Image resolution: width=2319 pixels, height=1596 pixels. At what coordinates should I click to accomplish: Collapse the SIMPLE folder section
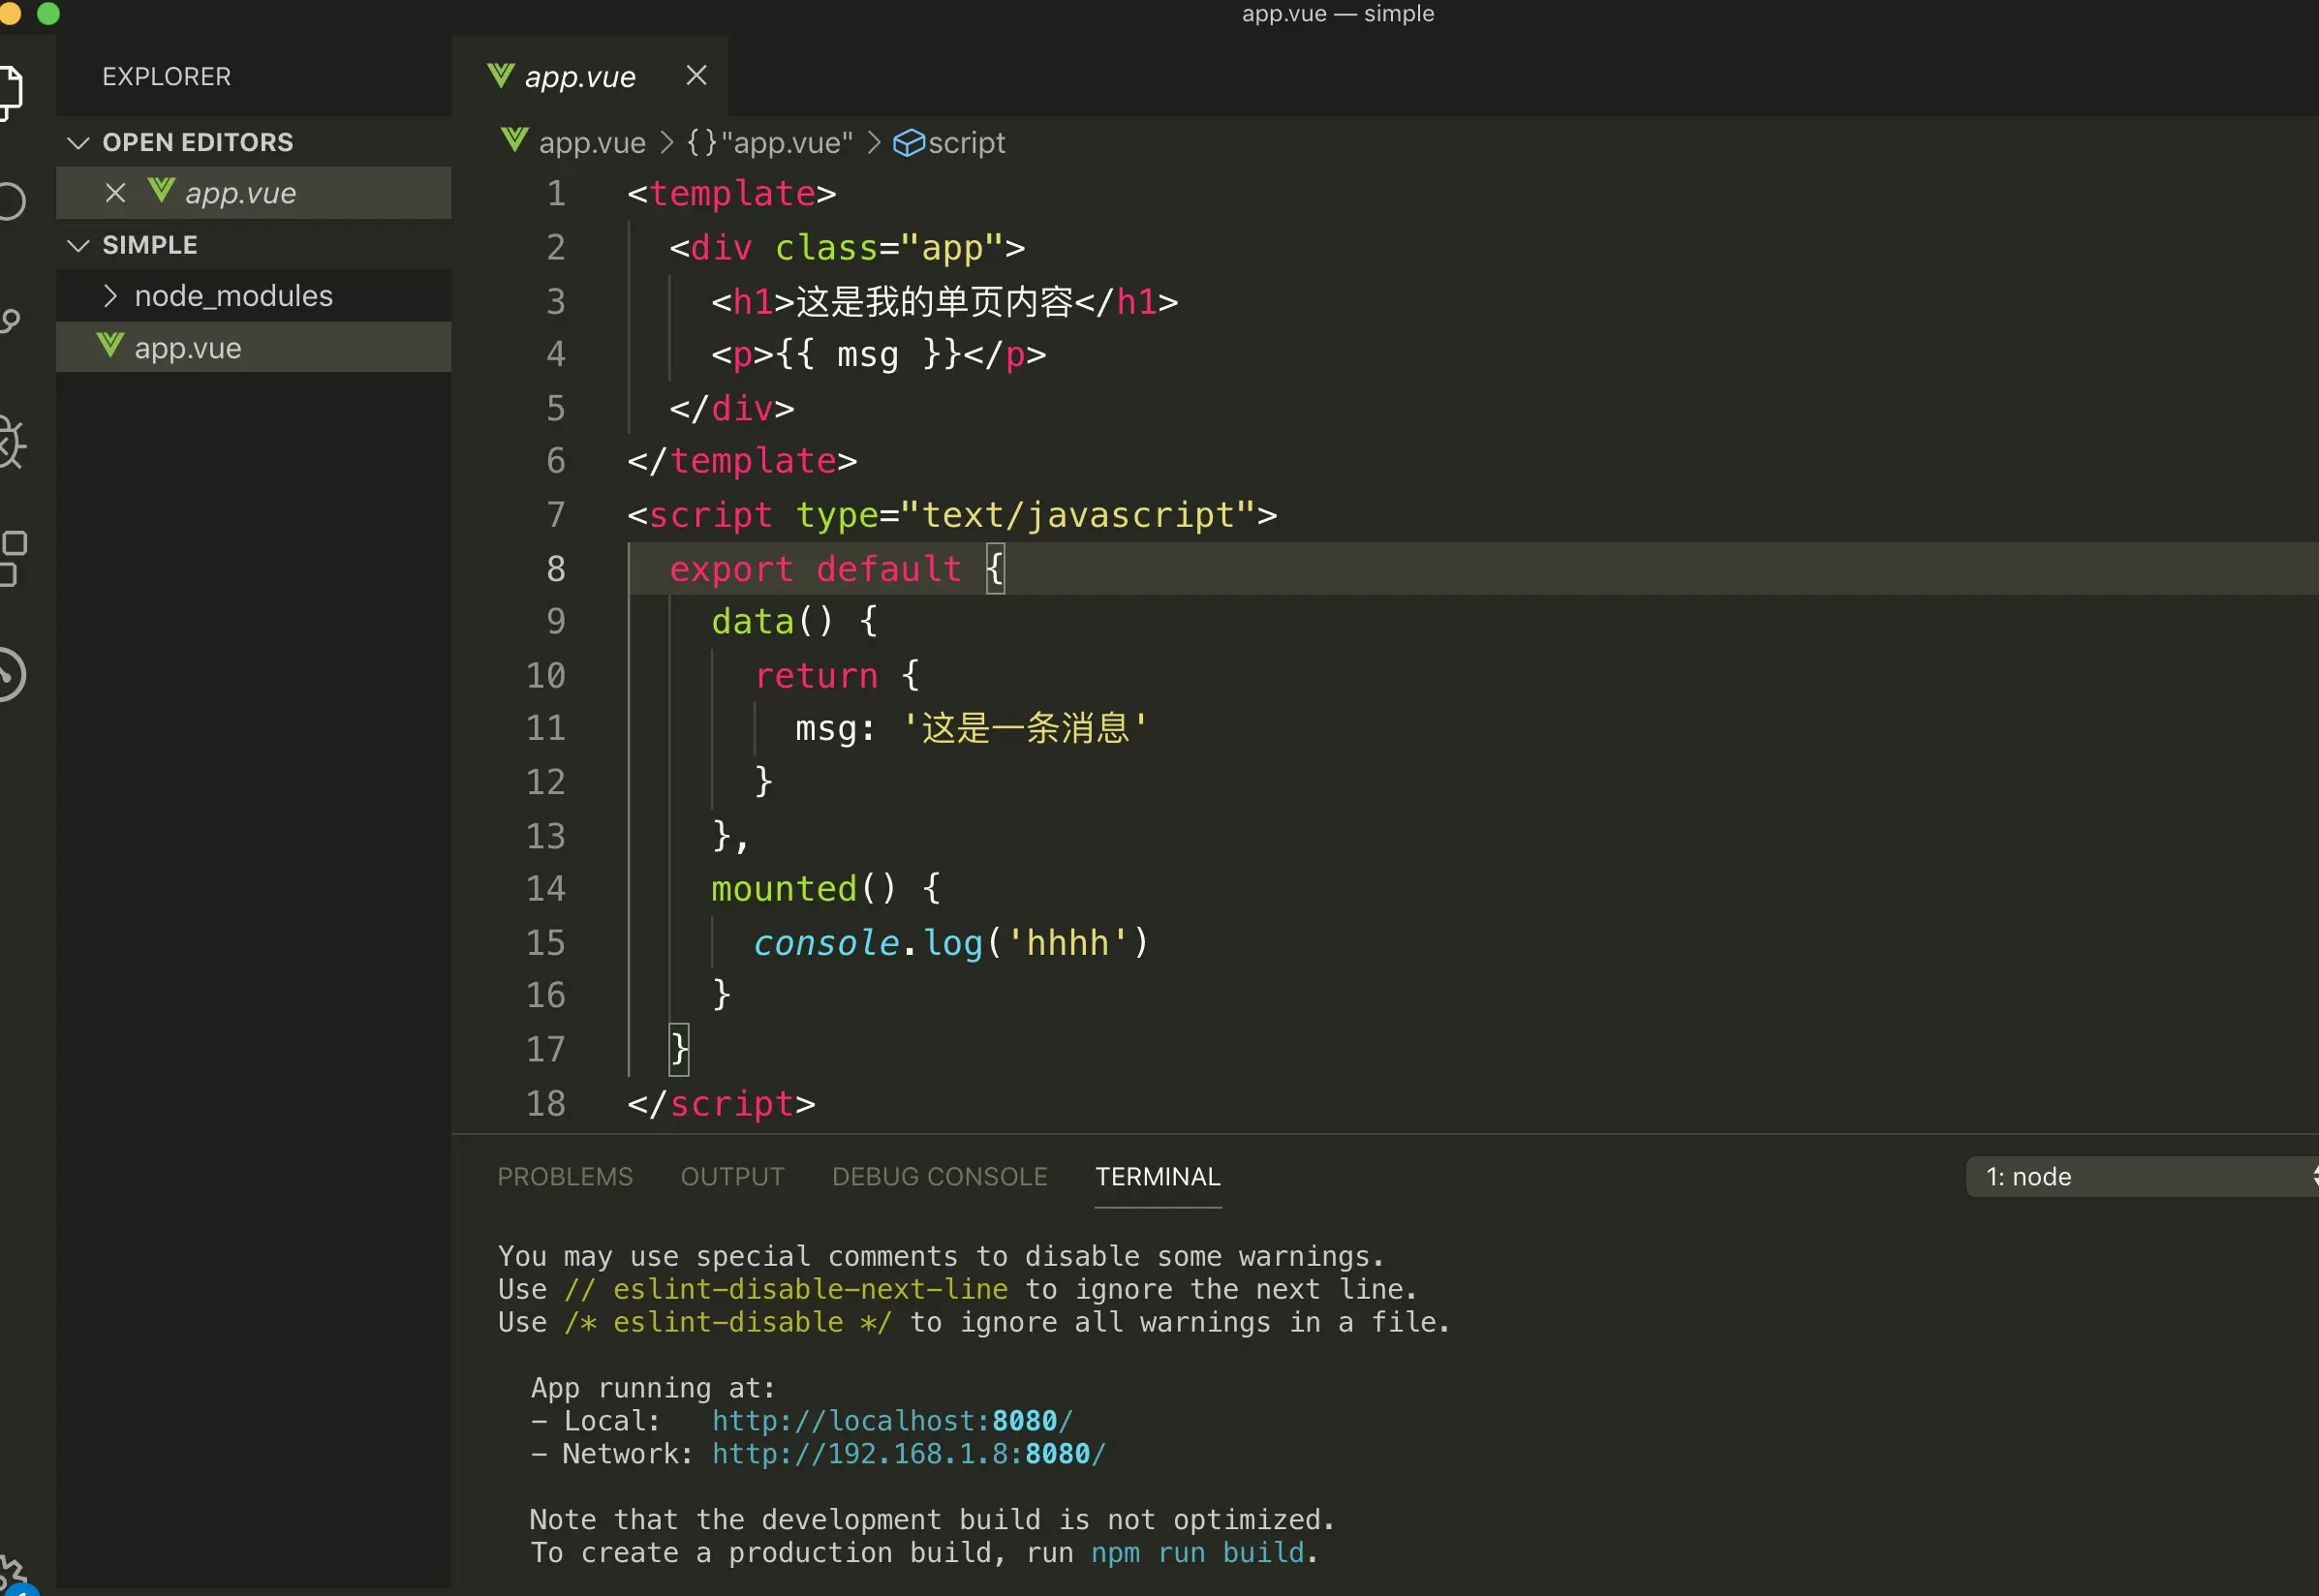point(78,245)
